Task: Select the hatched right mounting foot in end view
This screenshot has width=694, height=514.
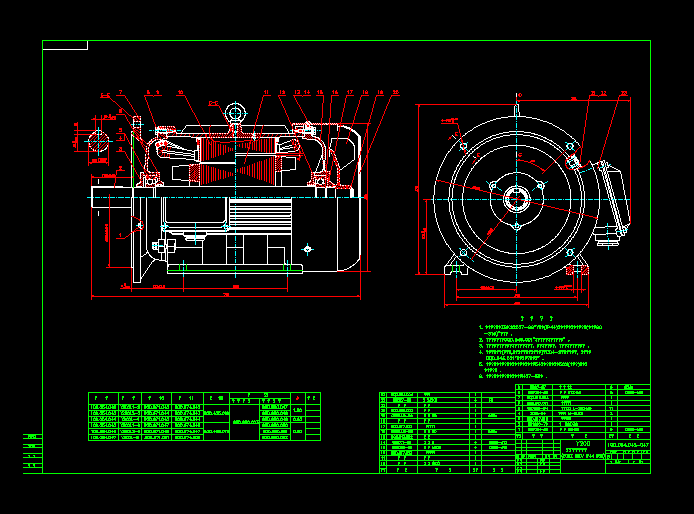Action: pyautogui.click(x=577, y=269)
